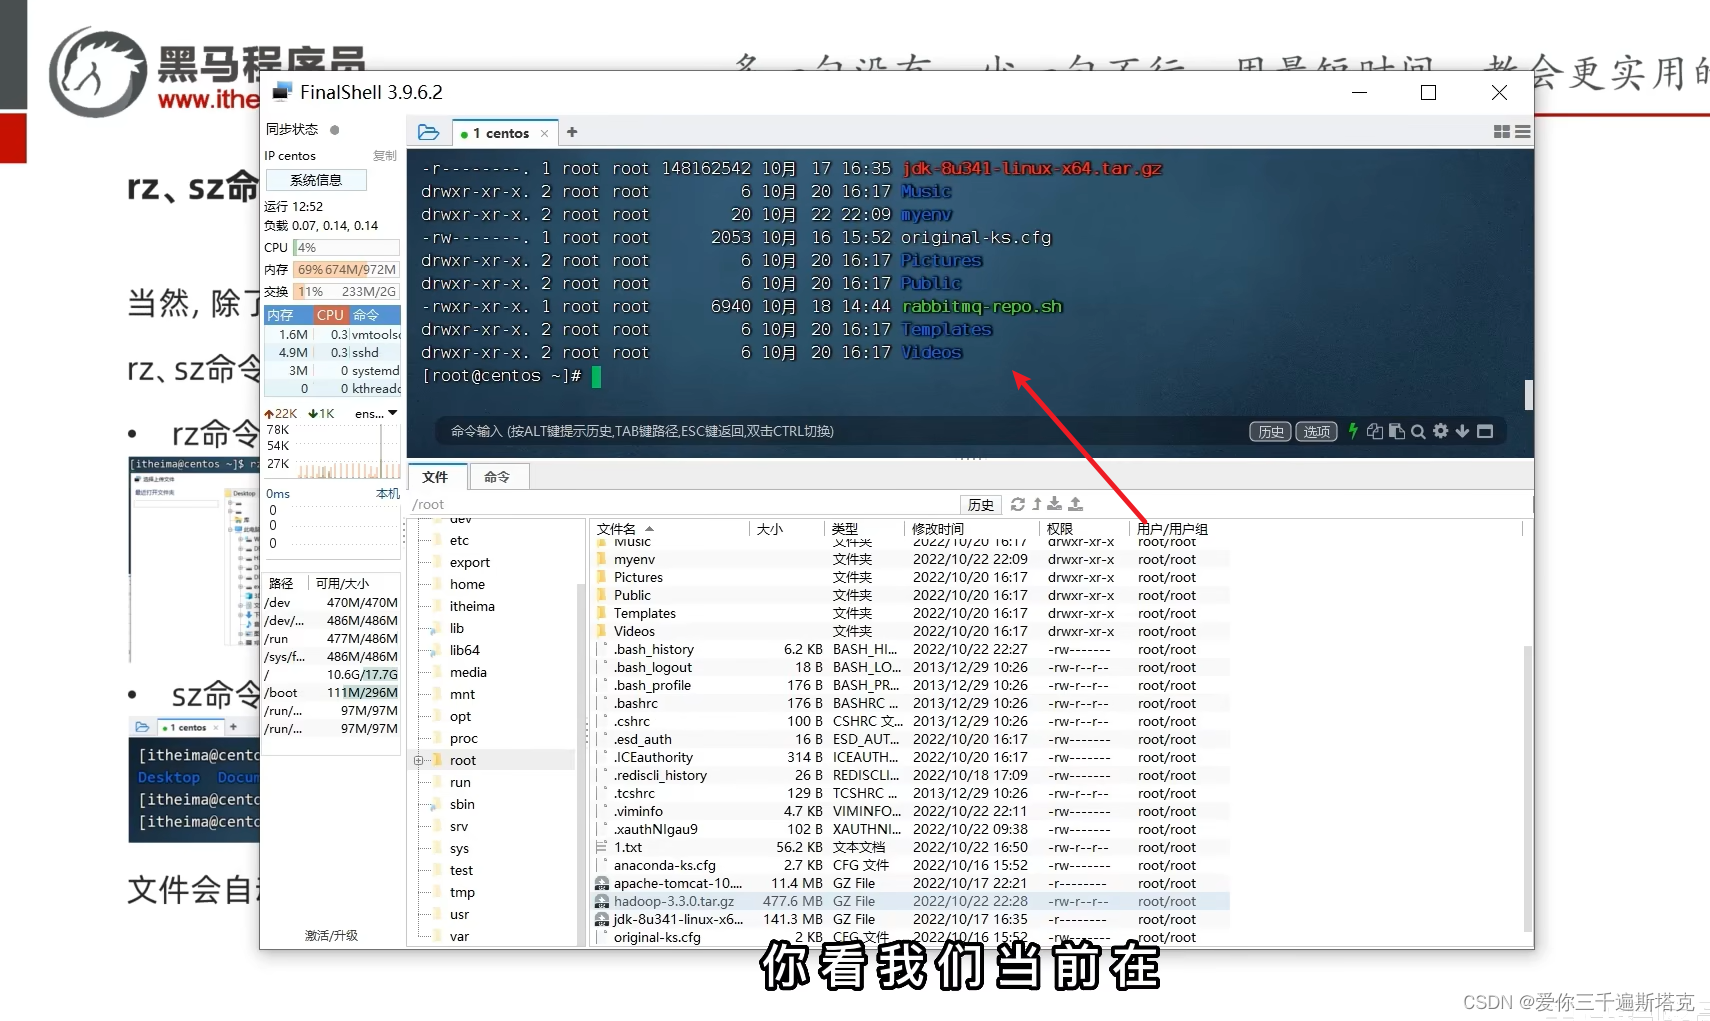Open the connection manager folder icon
1710x1021 pixels.
pos(428,131)
